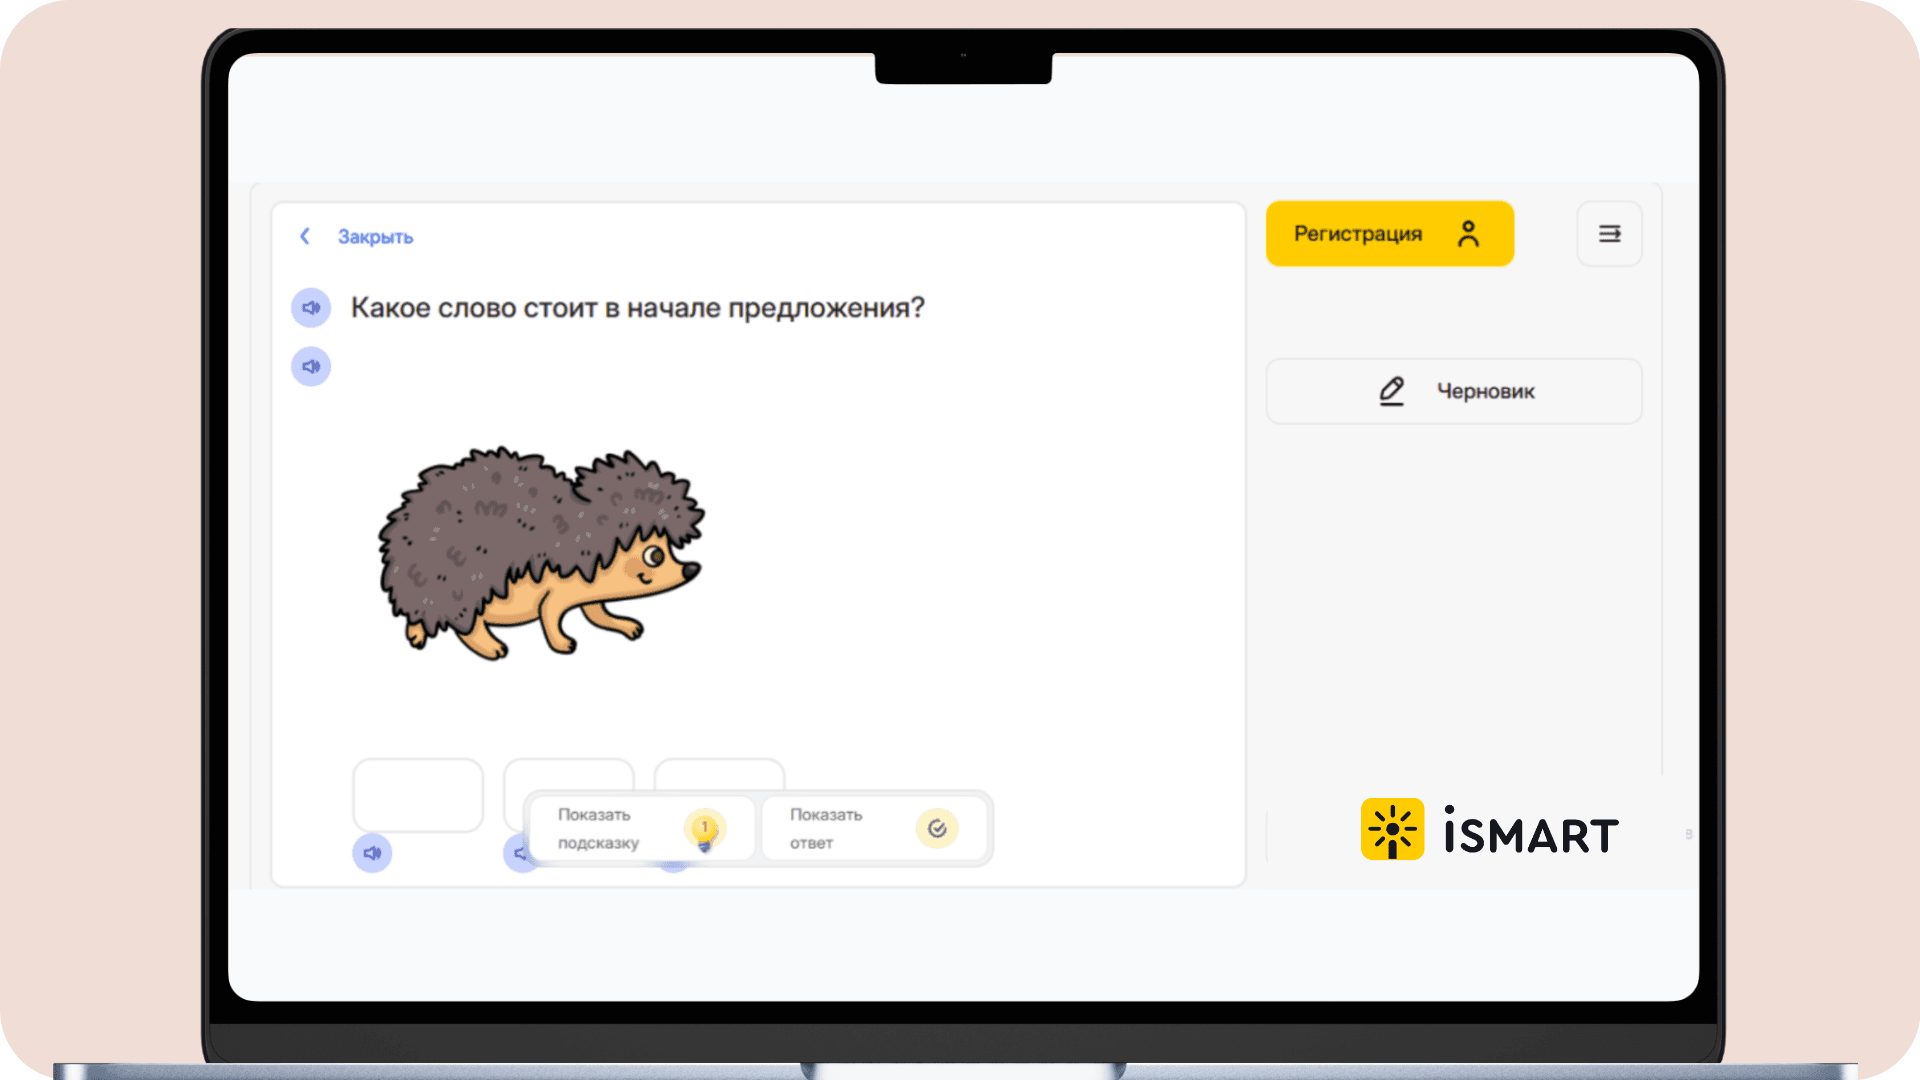Click the iSMART logo
The image size is (1920, 1080).
tap(1489, 829)
